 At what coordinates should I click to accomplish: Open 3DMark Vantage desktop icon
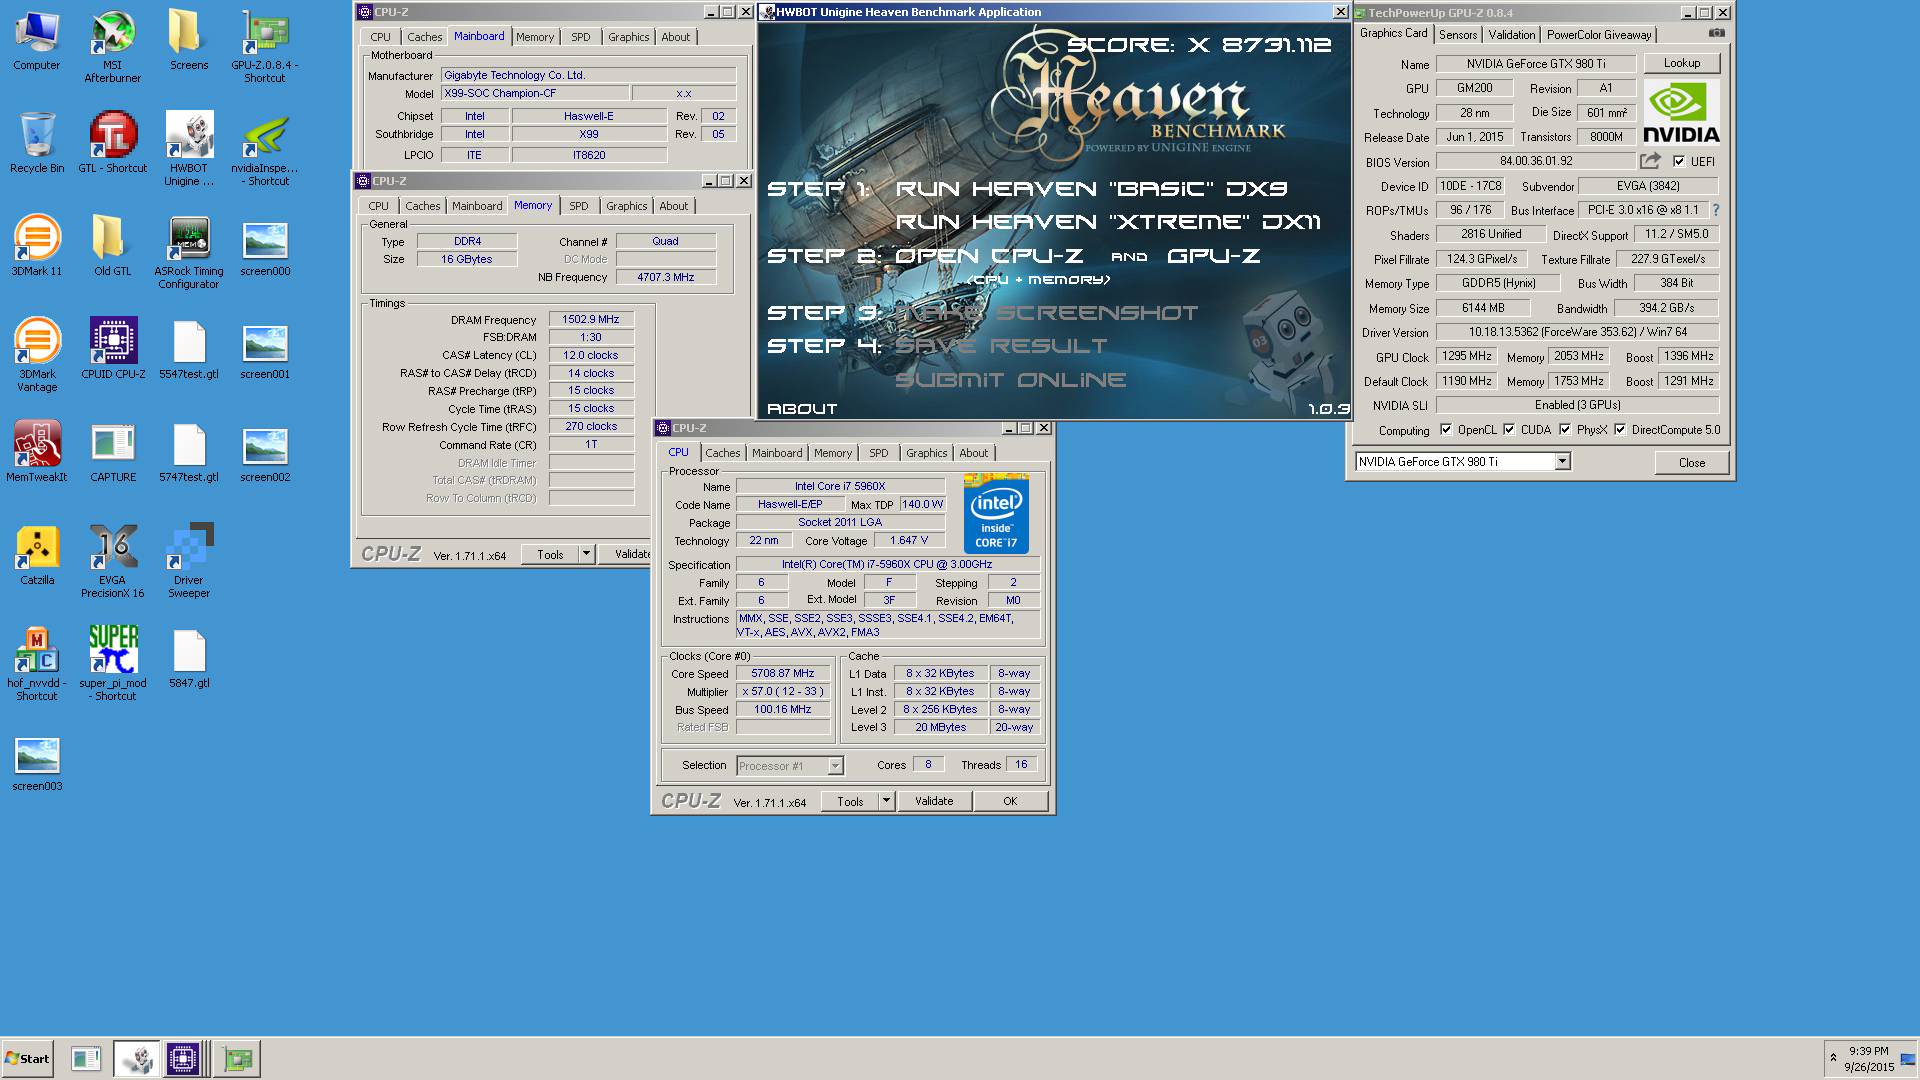click(x=37, y=355)
